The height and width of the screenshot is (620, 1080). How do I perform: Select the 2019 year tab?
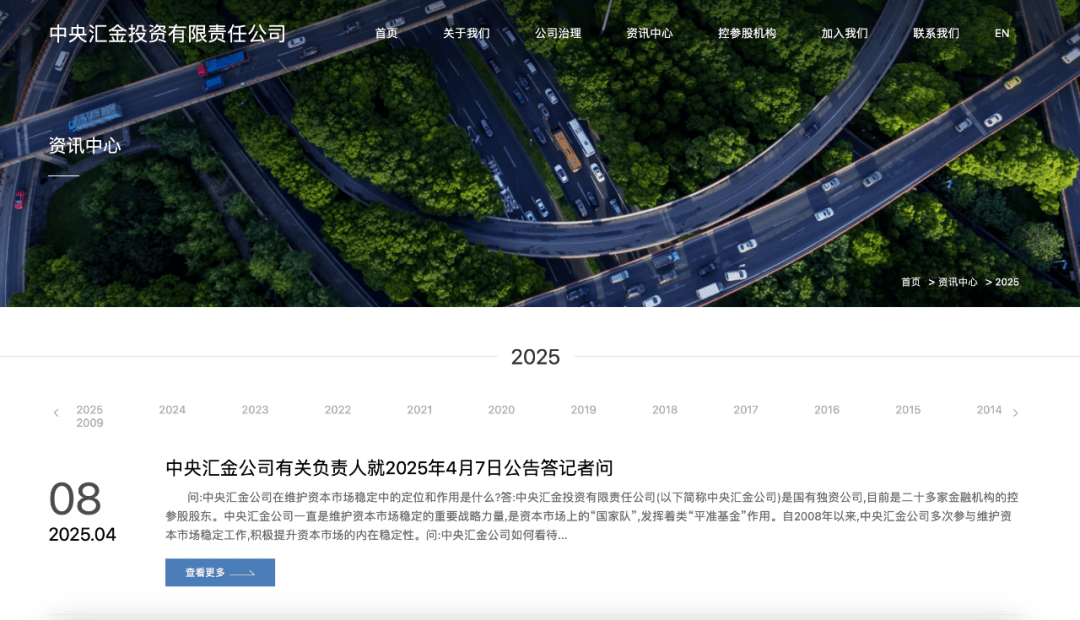point(583,410)
